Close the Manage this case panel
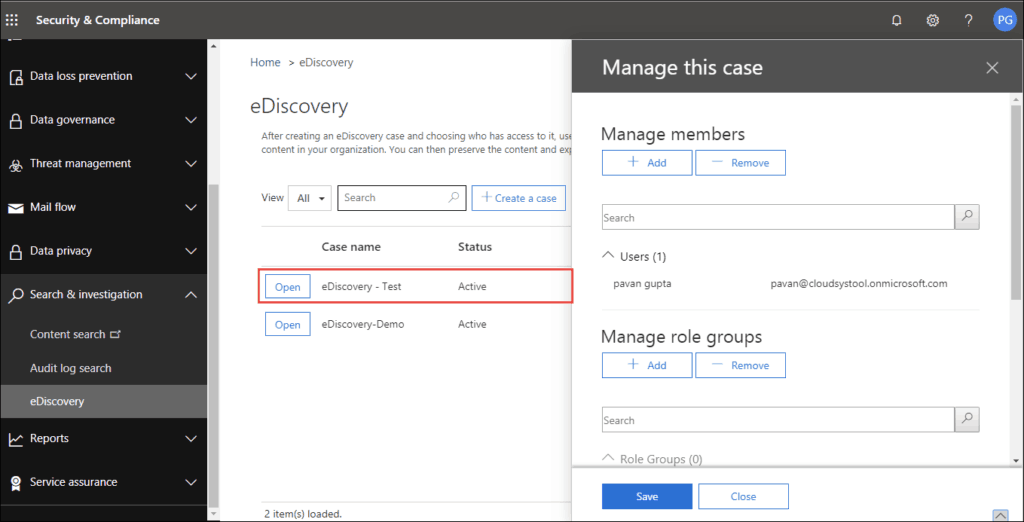 (993, 67)
